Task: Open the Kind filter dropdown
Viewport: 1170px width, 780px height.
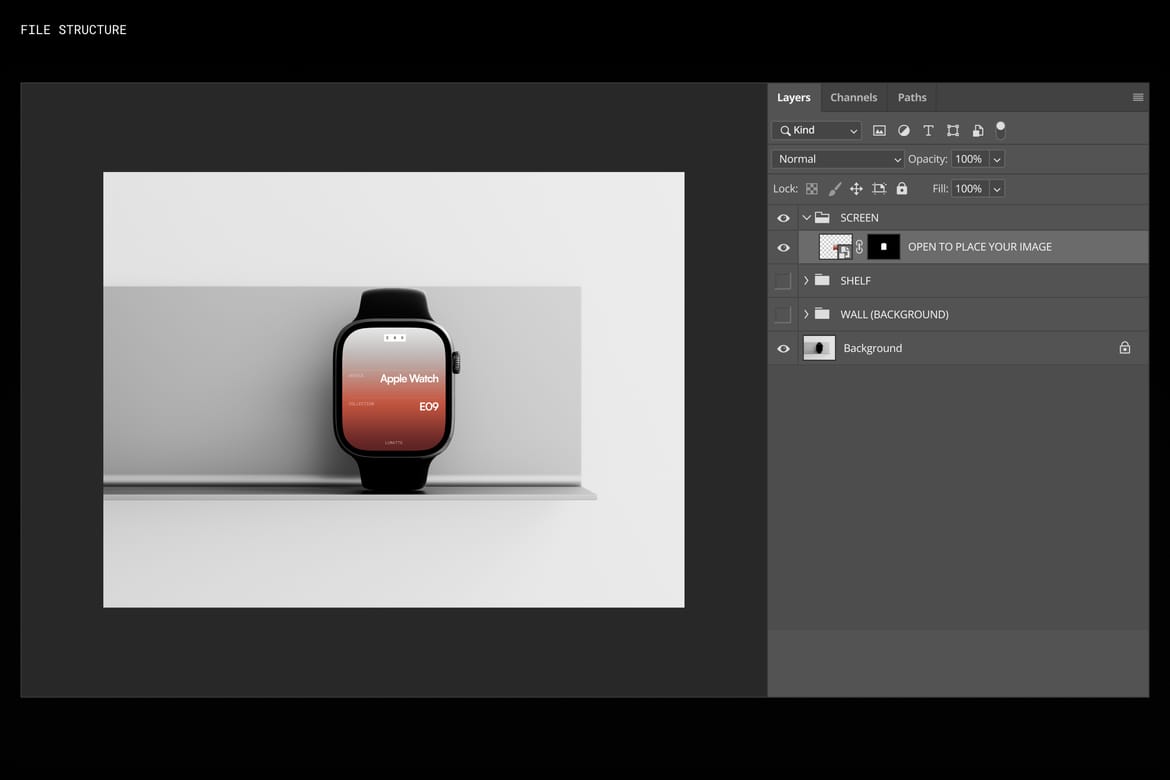Action: click(817, 131)
